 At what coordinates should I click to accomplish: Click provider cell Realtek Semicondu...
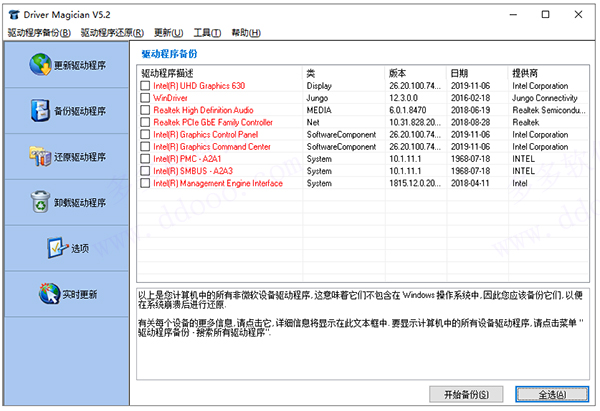point(549,110)
